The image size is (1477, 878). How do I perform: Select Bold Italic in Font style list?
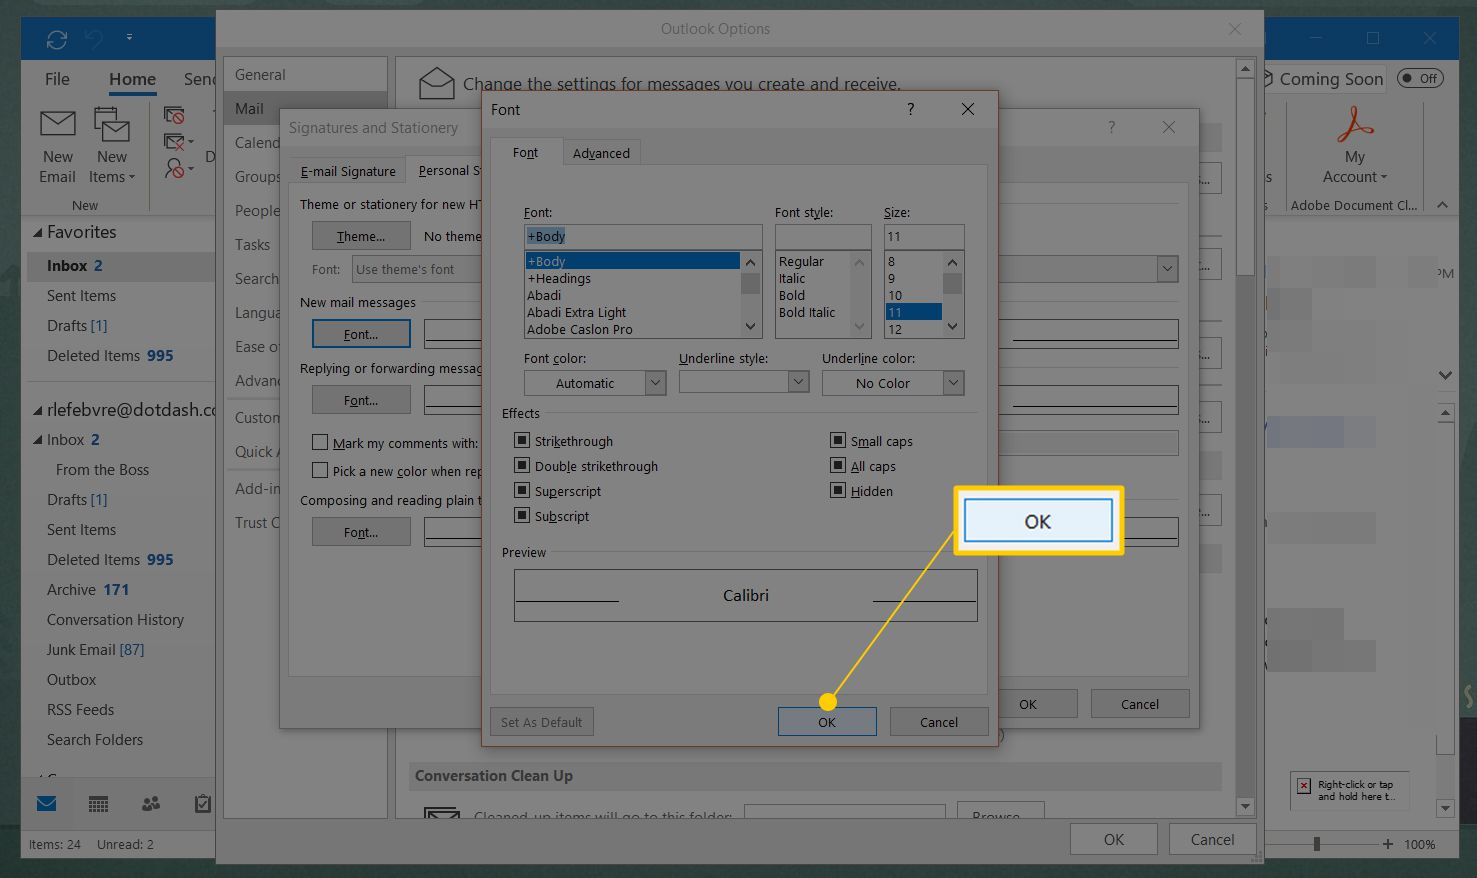pos(807,312)
